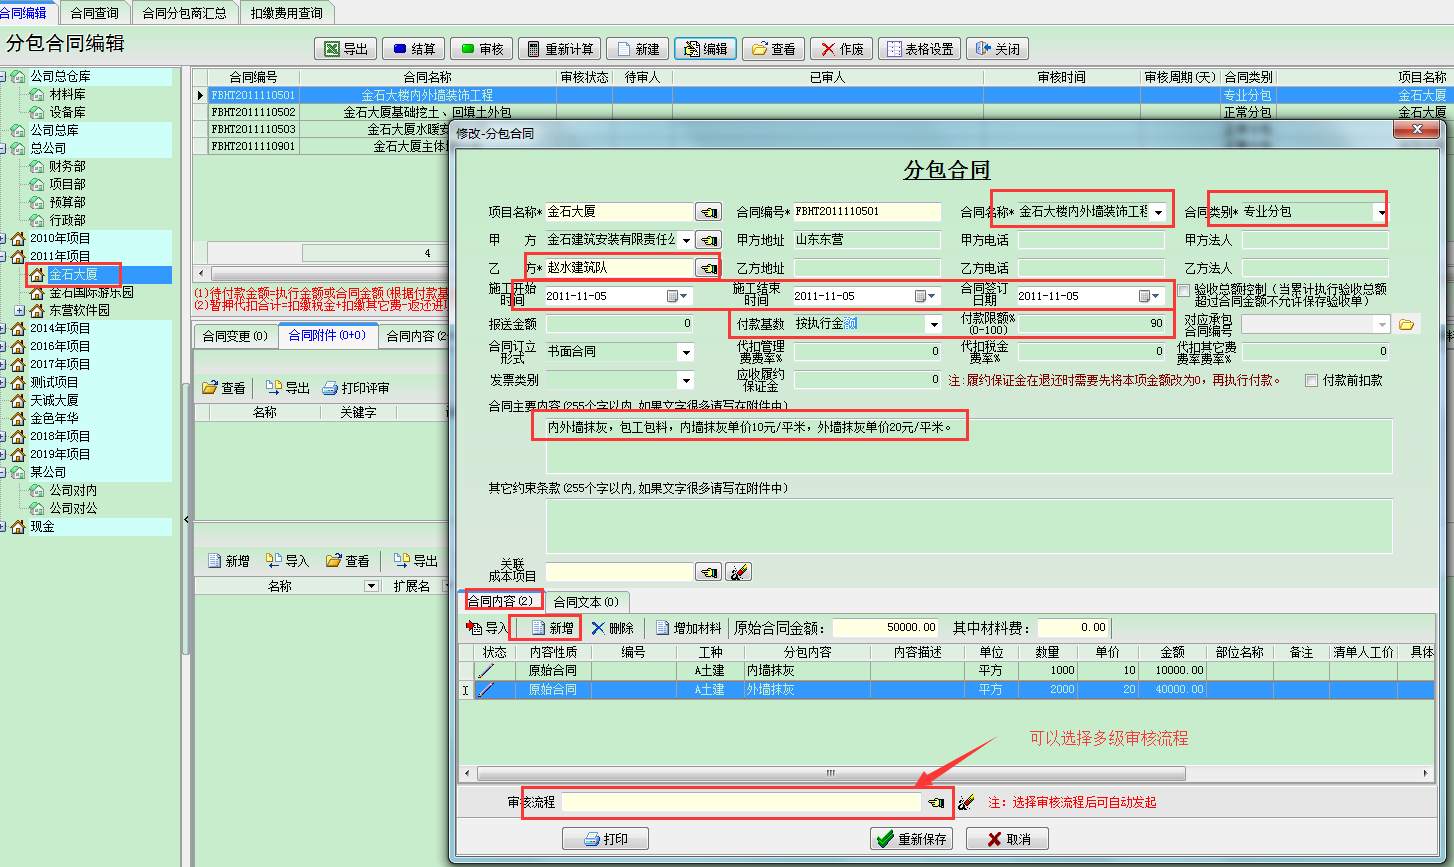Click the 增加材料 add material icon
Viewport: 1454px width, 867px height.
663,628
